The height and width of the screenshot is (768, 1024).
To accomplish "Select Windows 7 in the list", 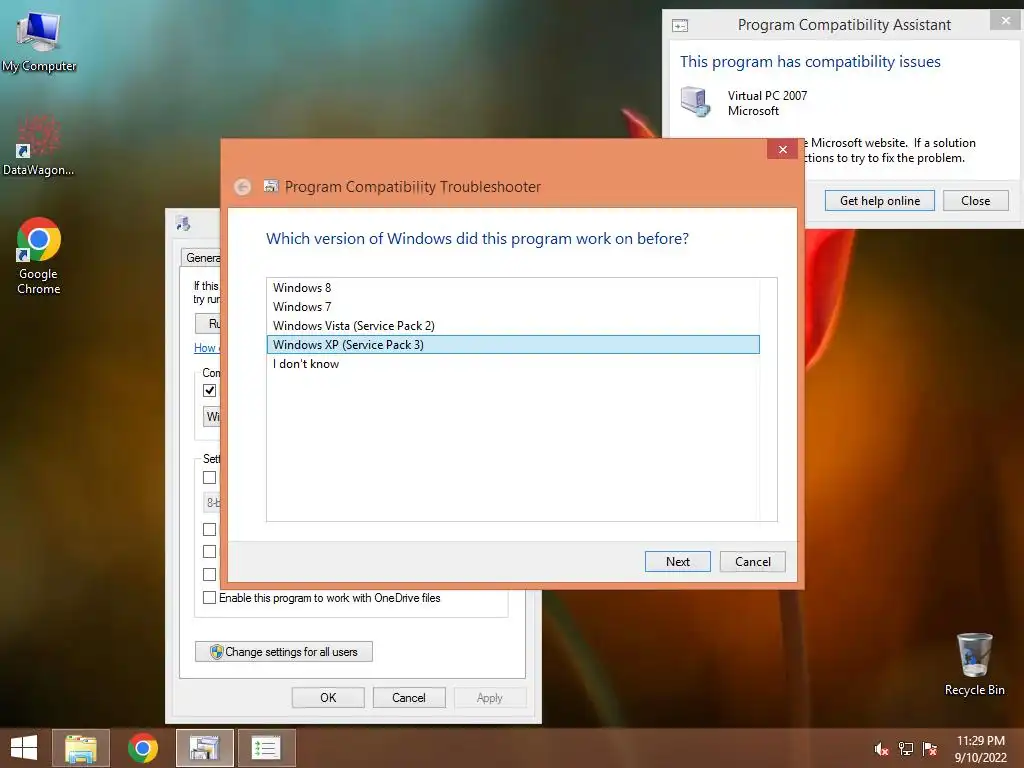I will (513, 306).
